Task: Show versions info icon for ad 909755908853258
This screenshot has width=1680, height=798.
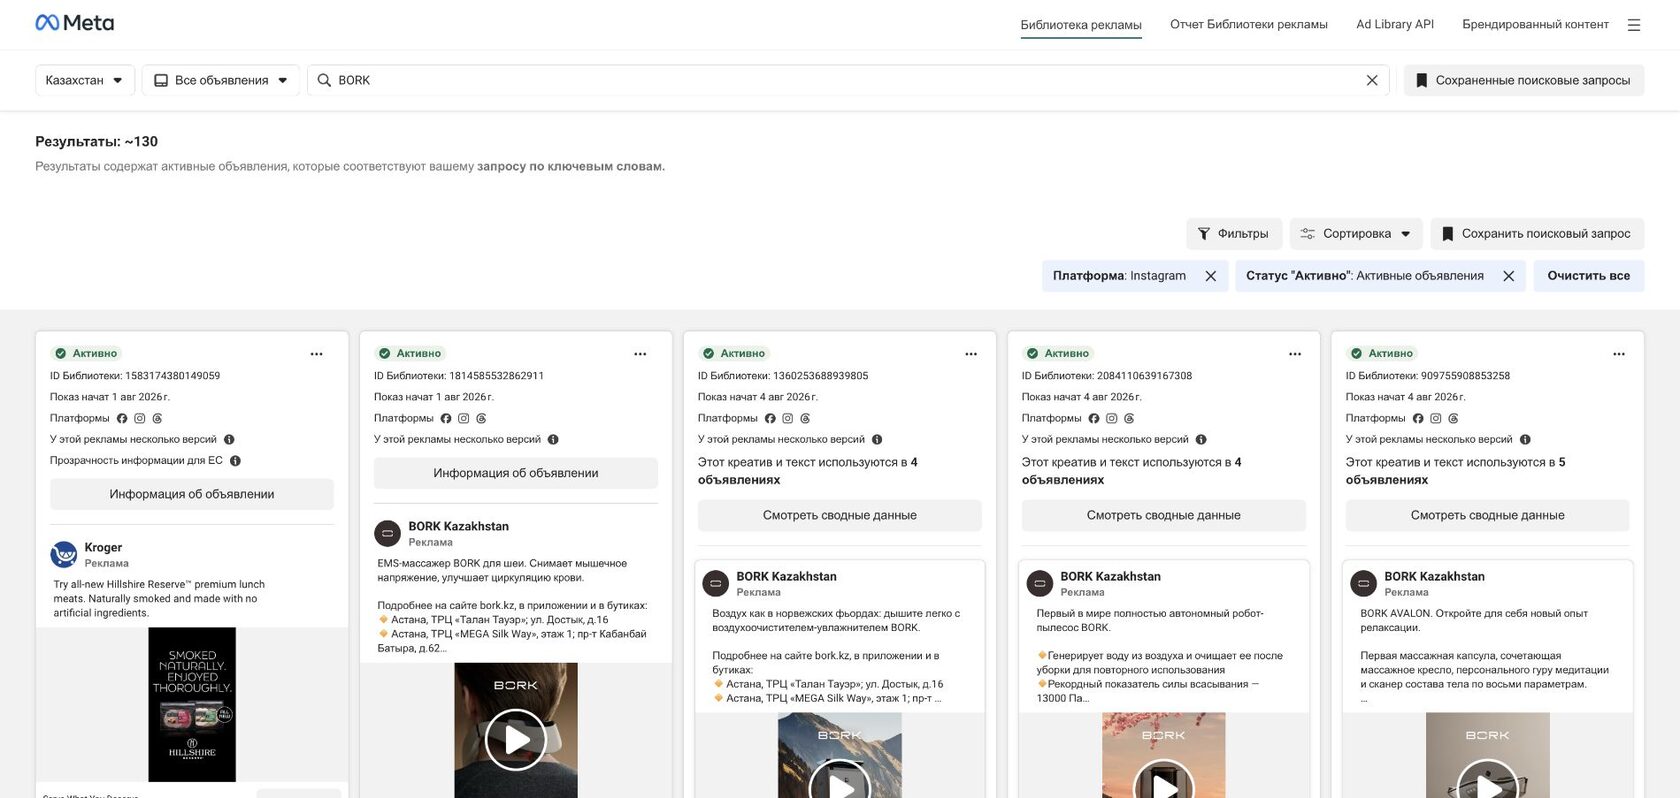Action: click(x=1525, y=439)
